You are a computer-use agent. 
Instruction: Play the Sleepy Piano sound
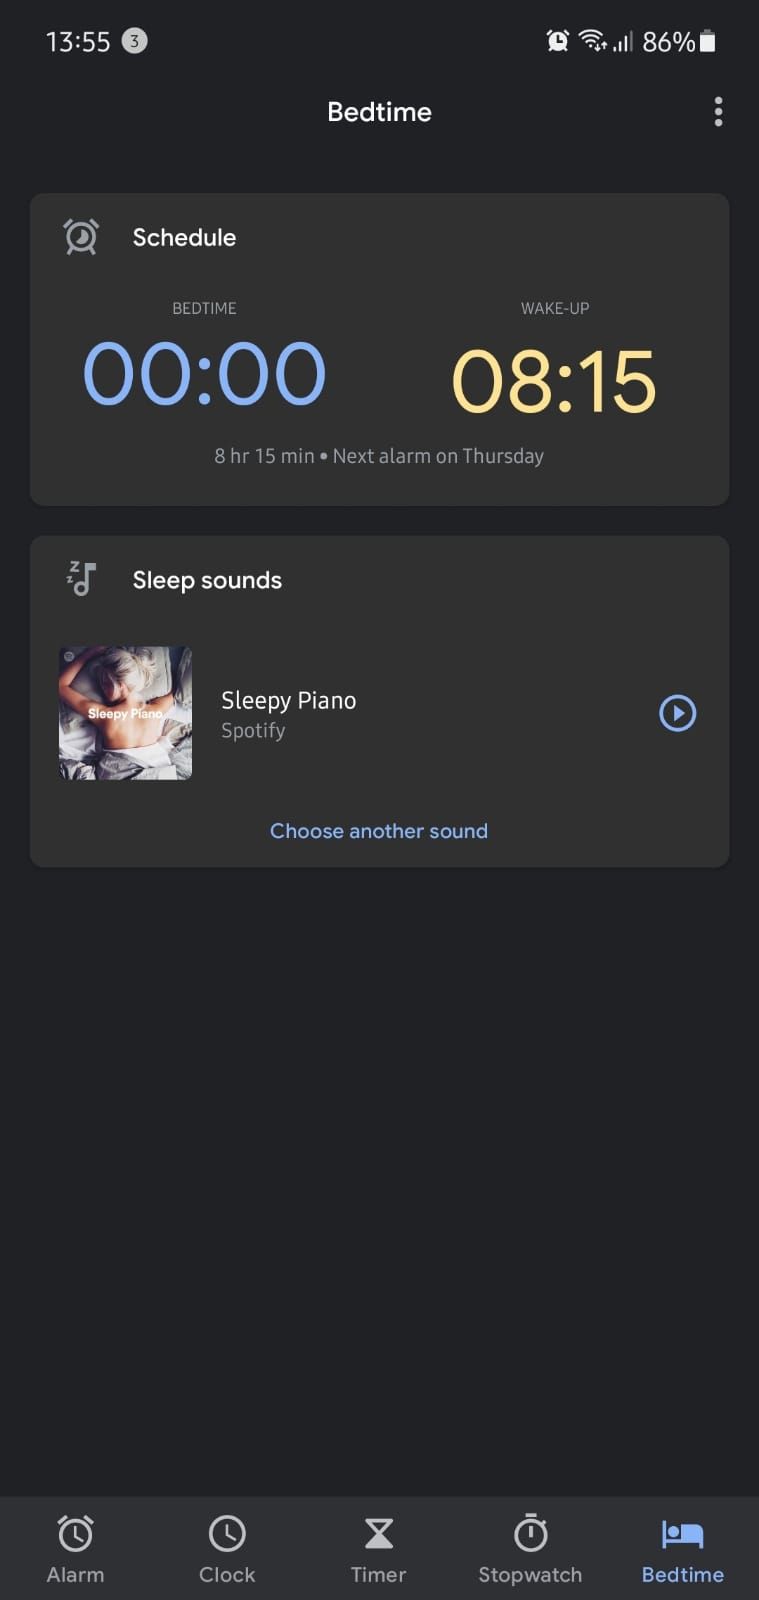[677, 713]
